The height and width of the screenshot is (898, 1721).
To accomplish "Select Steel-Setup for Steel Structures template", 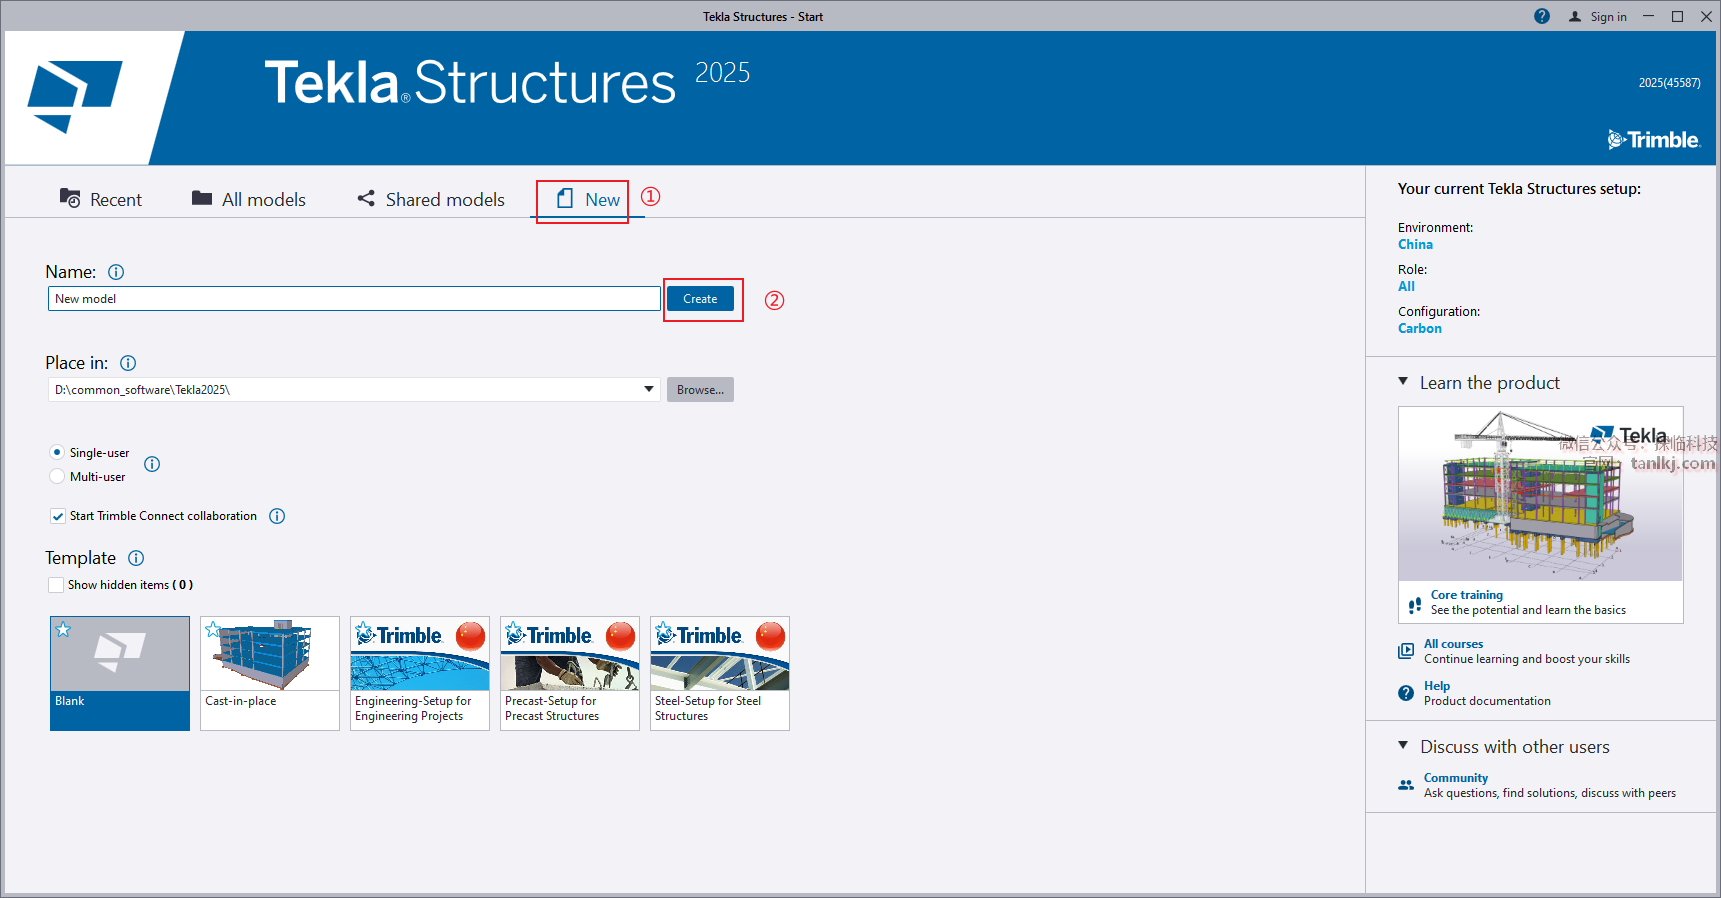I will click(x=720, y=673).
